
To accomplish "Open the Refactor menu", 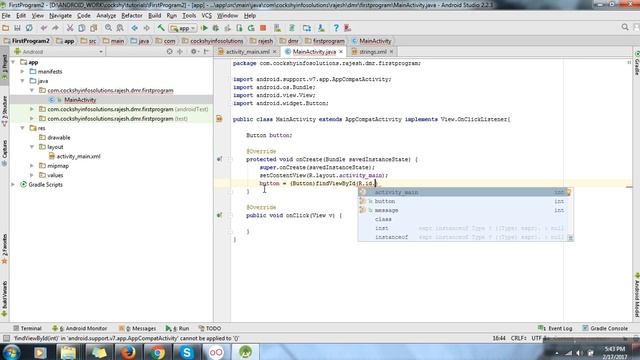I will [132, 16].
